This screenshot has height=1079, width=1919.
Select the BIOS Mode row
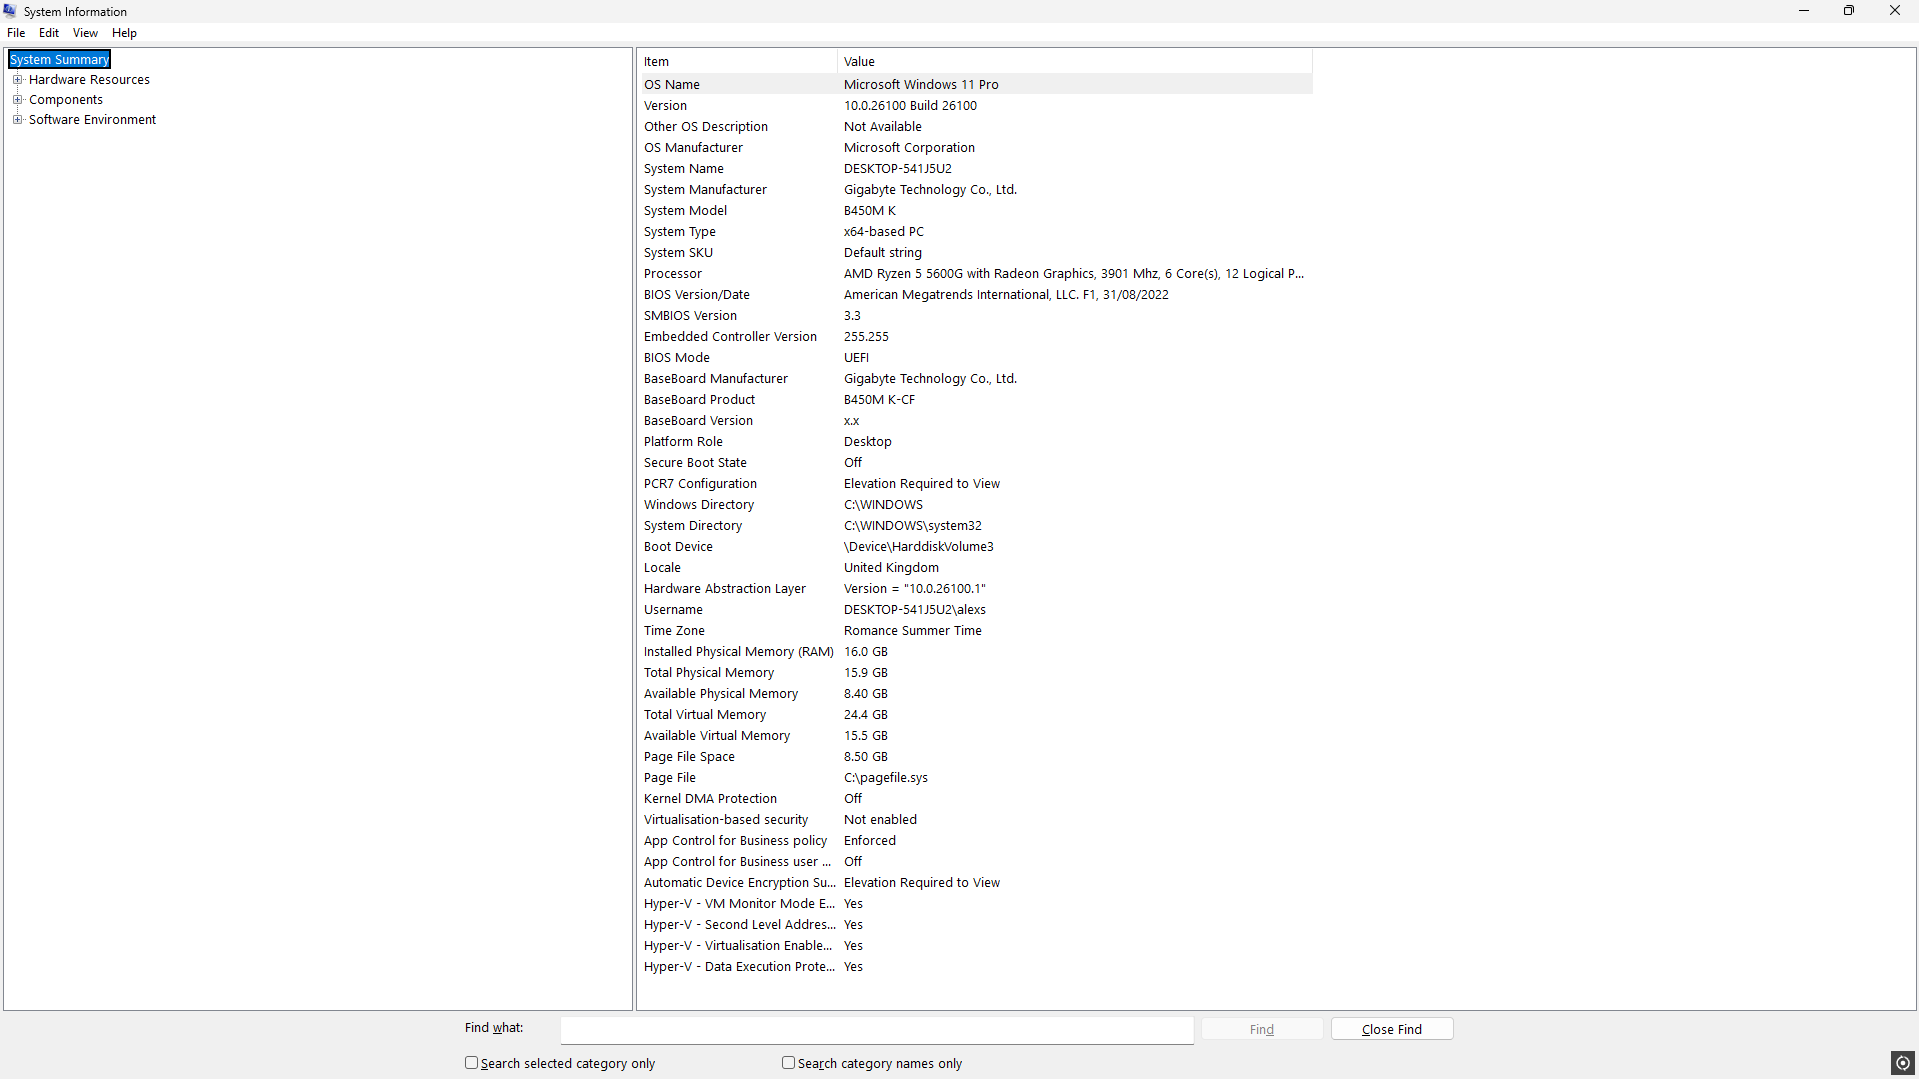[976, 358]
